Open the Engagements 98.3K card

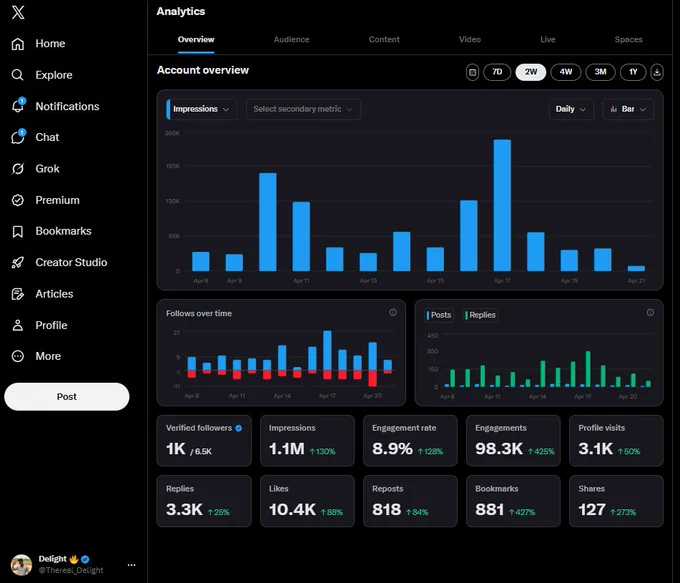coord(513,441)
